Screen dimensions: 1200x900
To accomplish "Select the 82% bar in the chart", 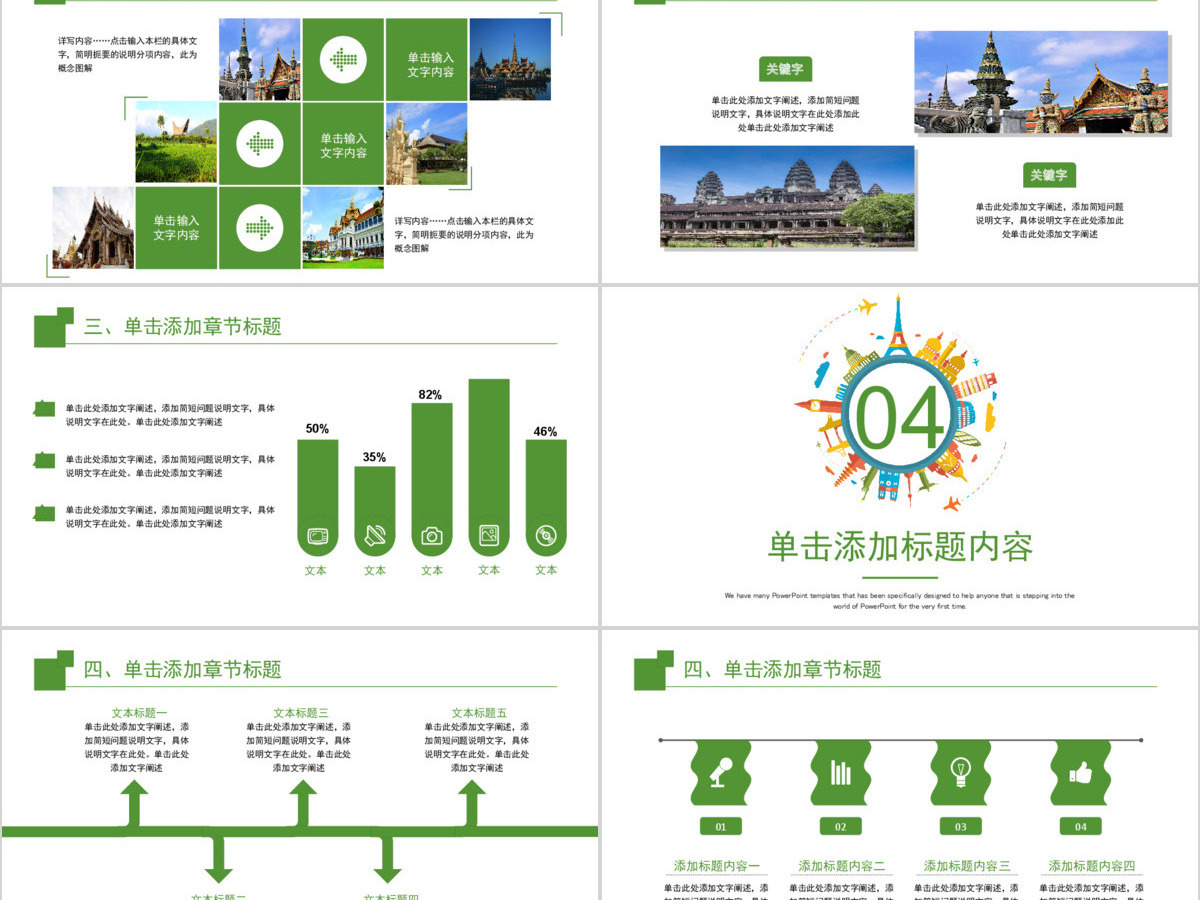I will (x=431, y=480).
